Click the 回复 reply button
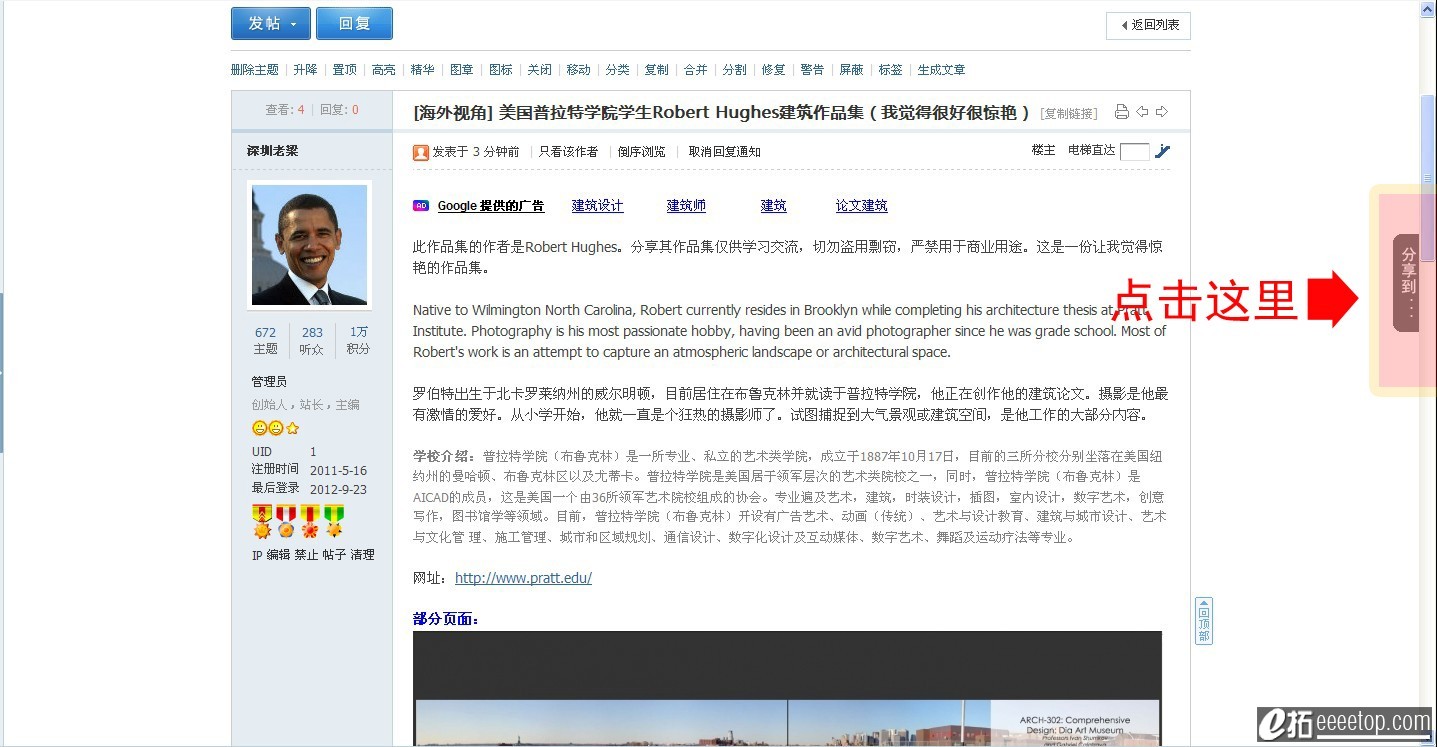Screen dimensions: 1437x747 354,24
